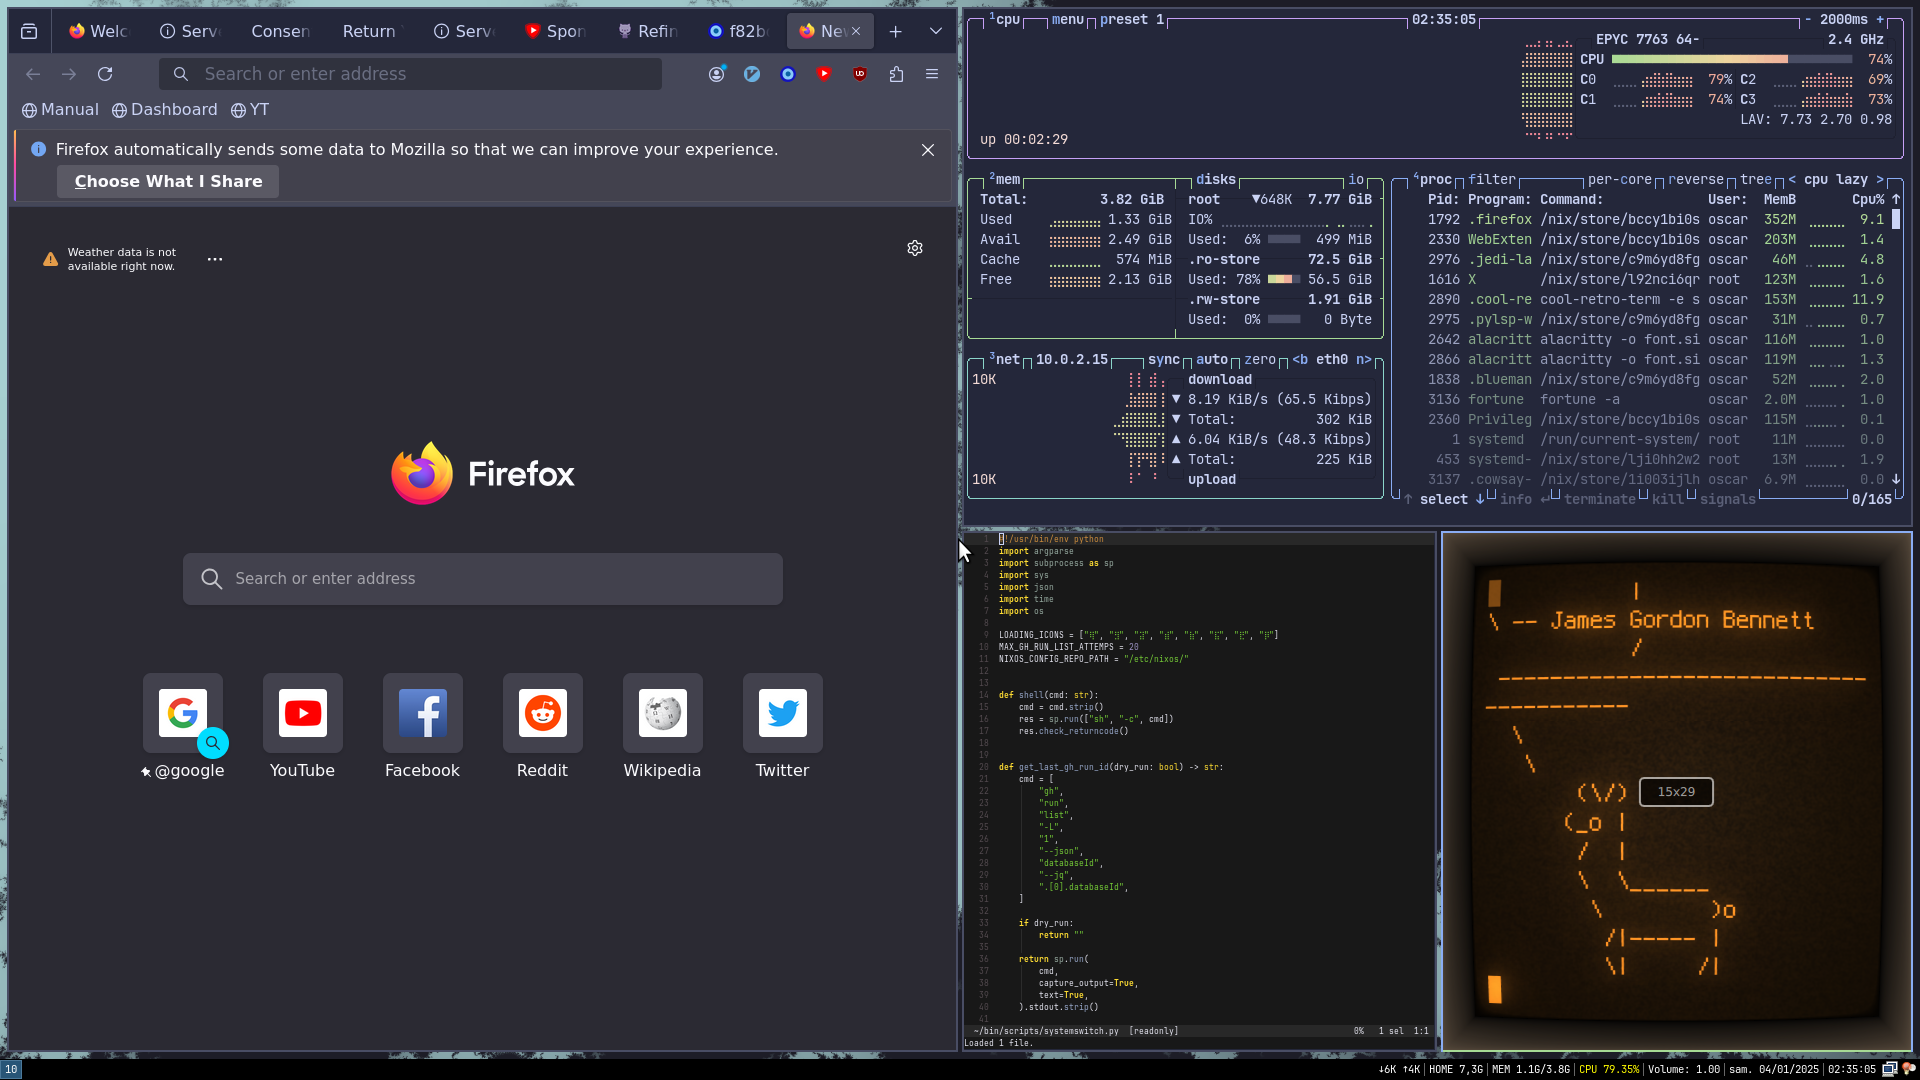Toggle btop reverse sort option
Screen dimensions: 1920x1080
pos(1696,180)
